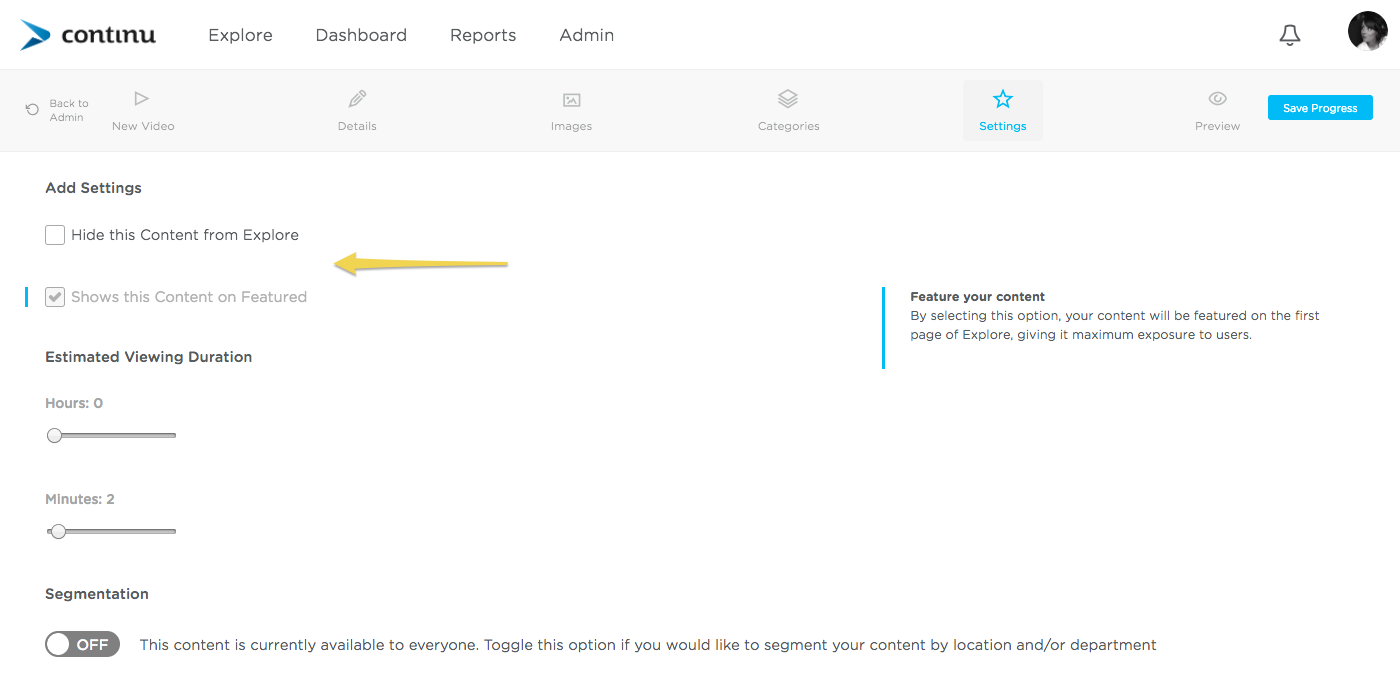Viewport: 1400px width, 700px height.
Task: Click the Minutes: 2 label
Action: point(80,499)
